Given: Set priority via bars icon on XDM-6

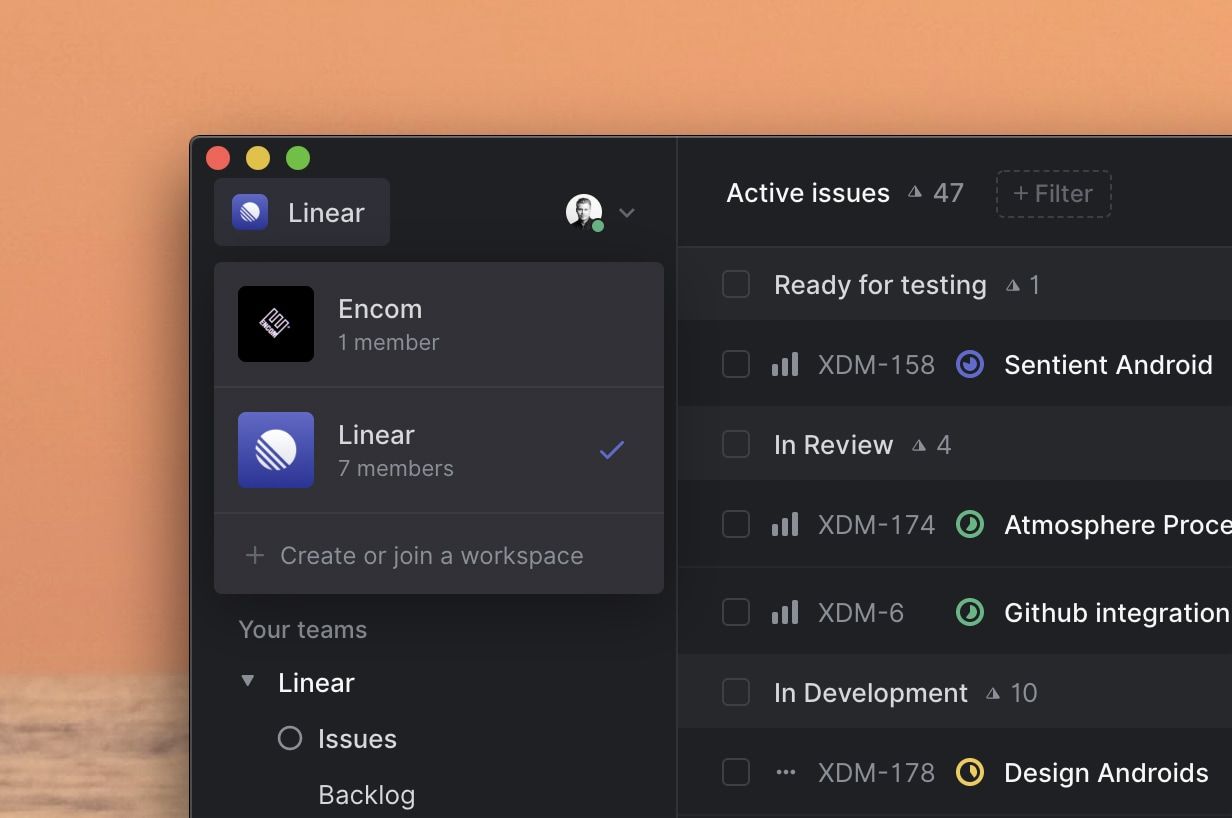Looking at the screenshot, I should pyautogui.click(x=785, y=612).
